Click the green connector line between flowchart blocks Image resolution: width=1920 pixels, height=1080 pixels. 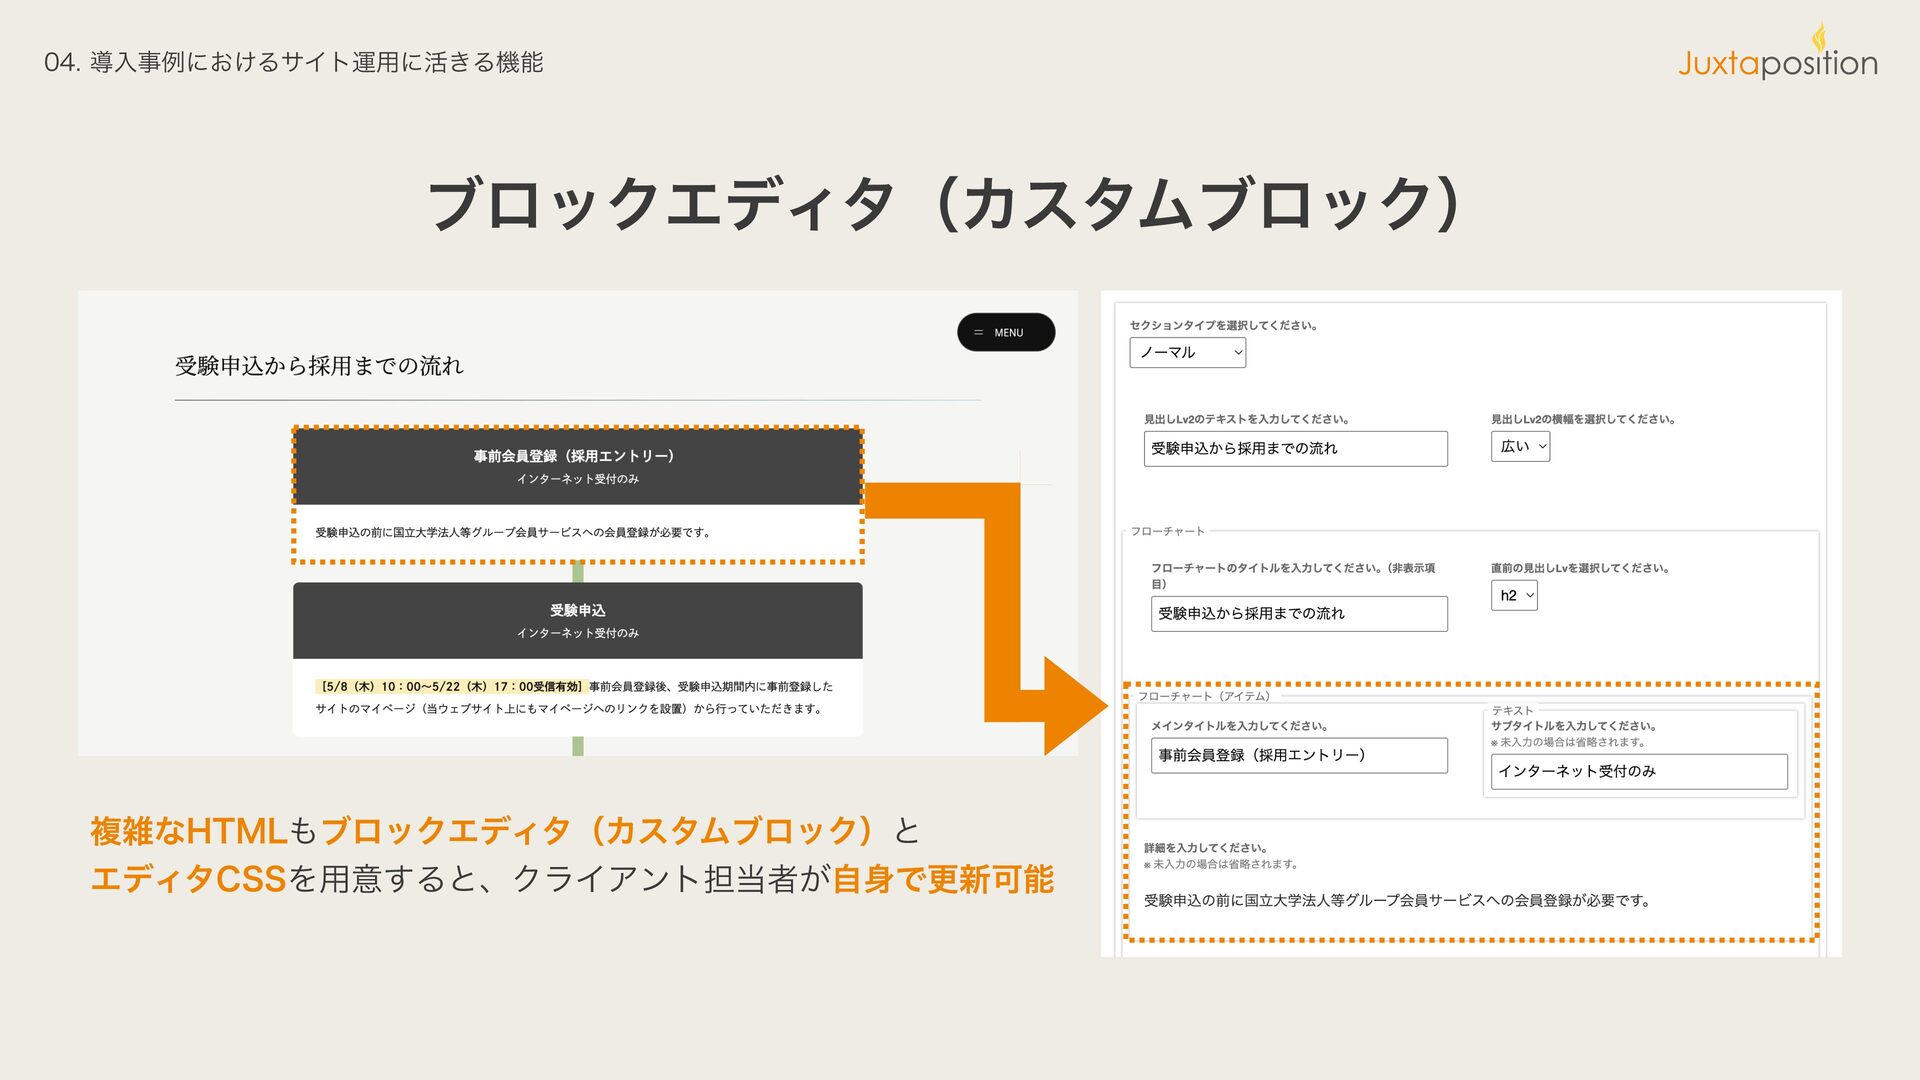tap(577, 571)
